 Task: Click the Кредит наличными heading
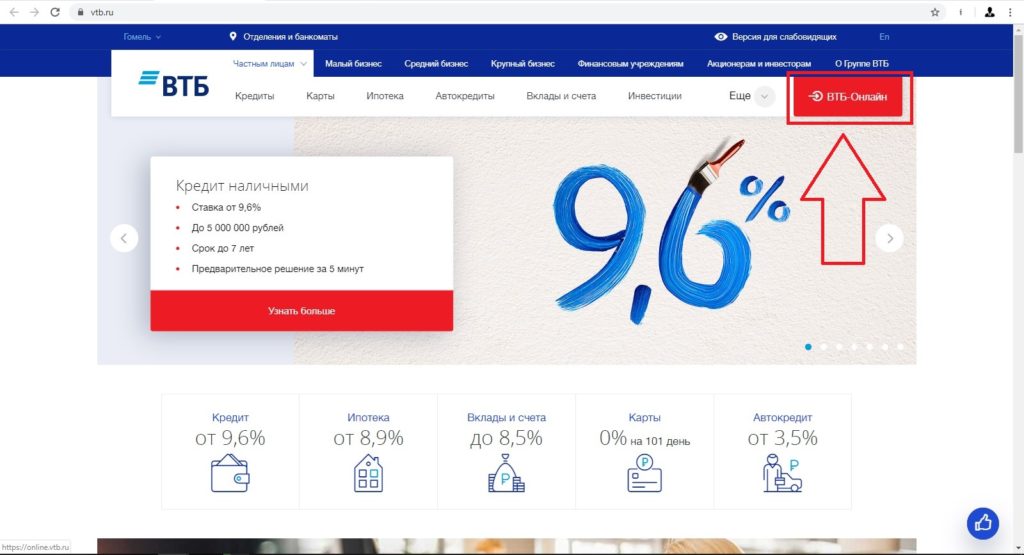242,186
